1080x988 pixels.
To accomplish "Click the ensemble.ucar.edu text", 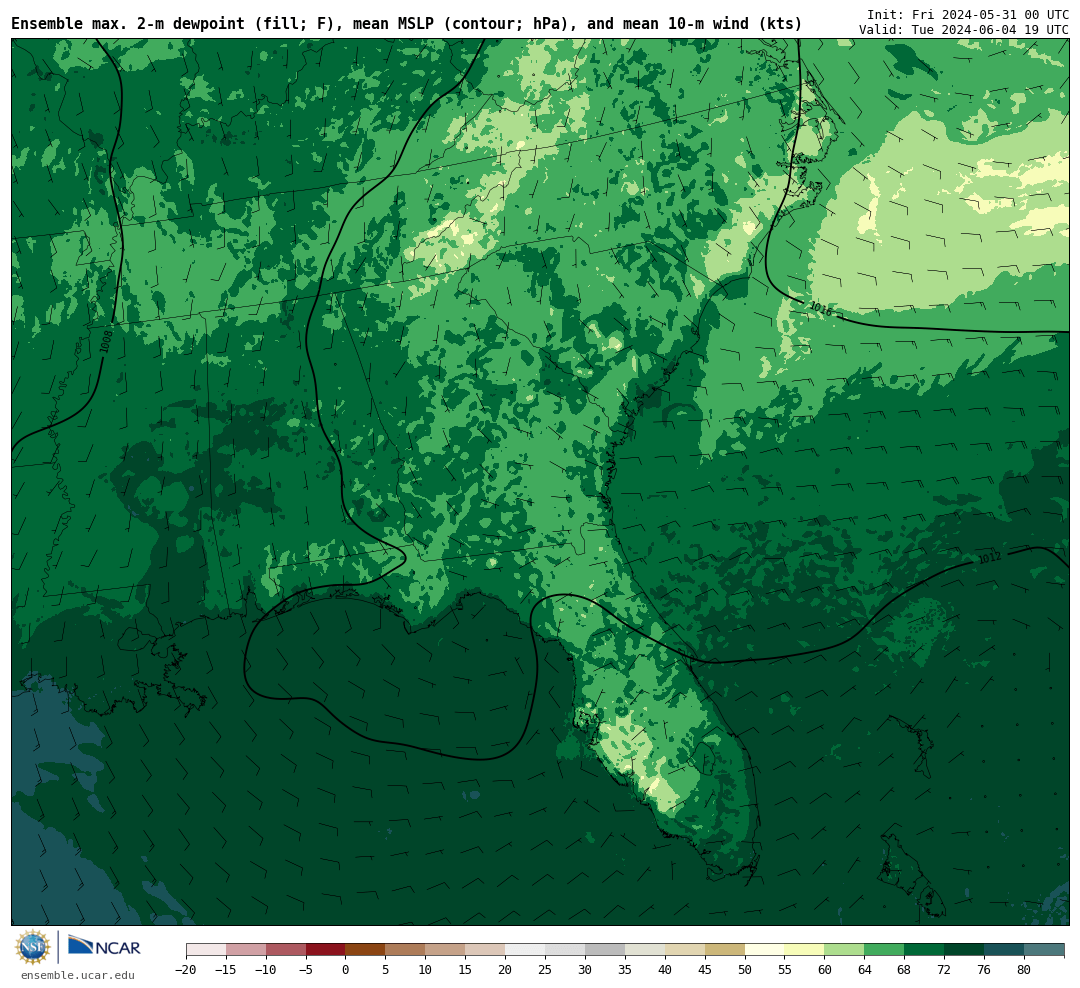I will pyautogui.click(x=78, y=975).
